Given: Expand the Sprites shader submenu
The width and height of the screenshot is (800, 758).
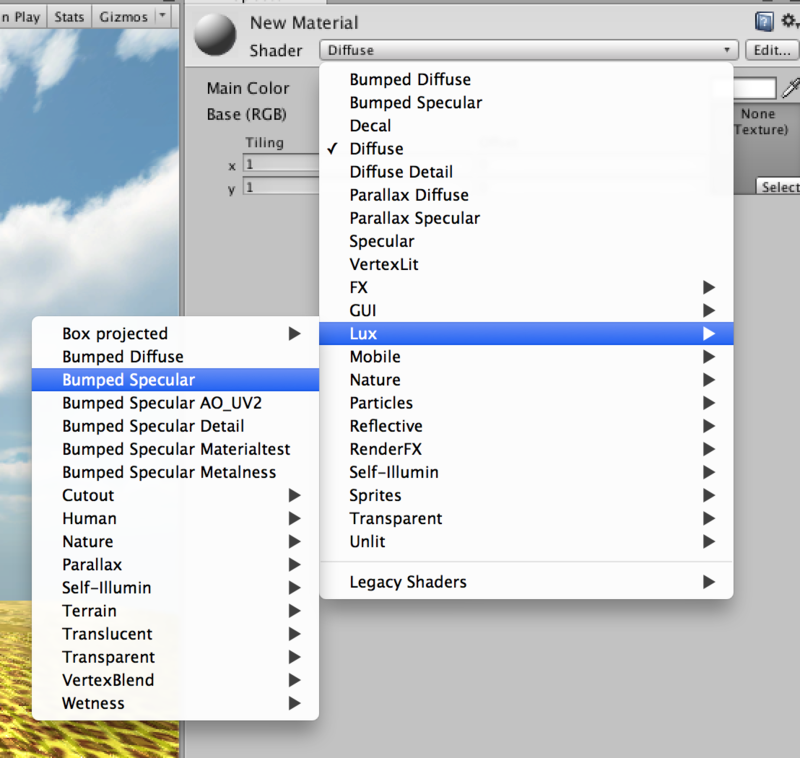Looking at the screenshot, I should point(526,495).
